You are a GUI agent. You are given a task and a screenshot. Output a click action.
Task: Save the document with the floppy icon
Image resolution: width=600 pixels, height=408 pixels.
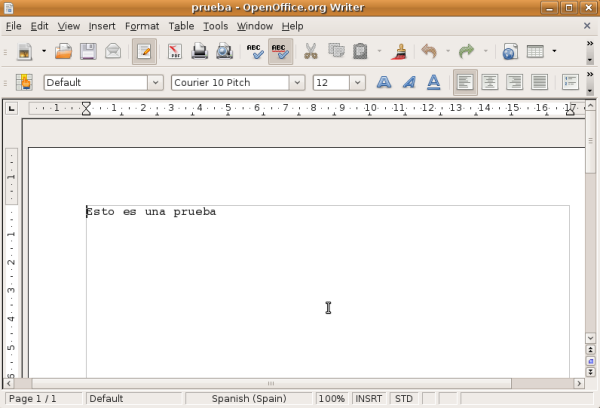[x=88, y=51]
